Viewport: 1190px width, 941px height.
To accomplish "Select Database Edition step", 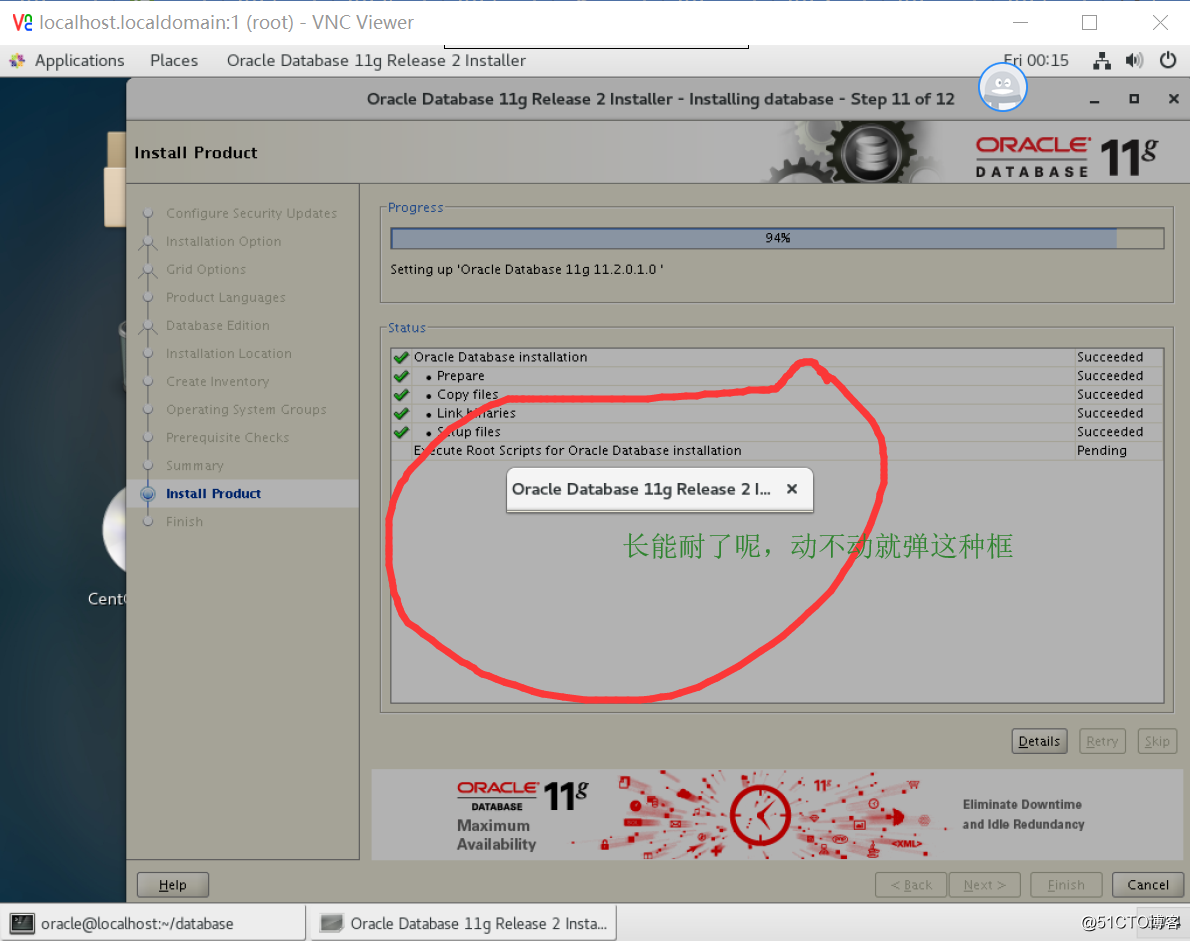I will click(217, 326).
